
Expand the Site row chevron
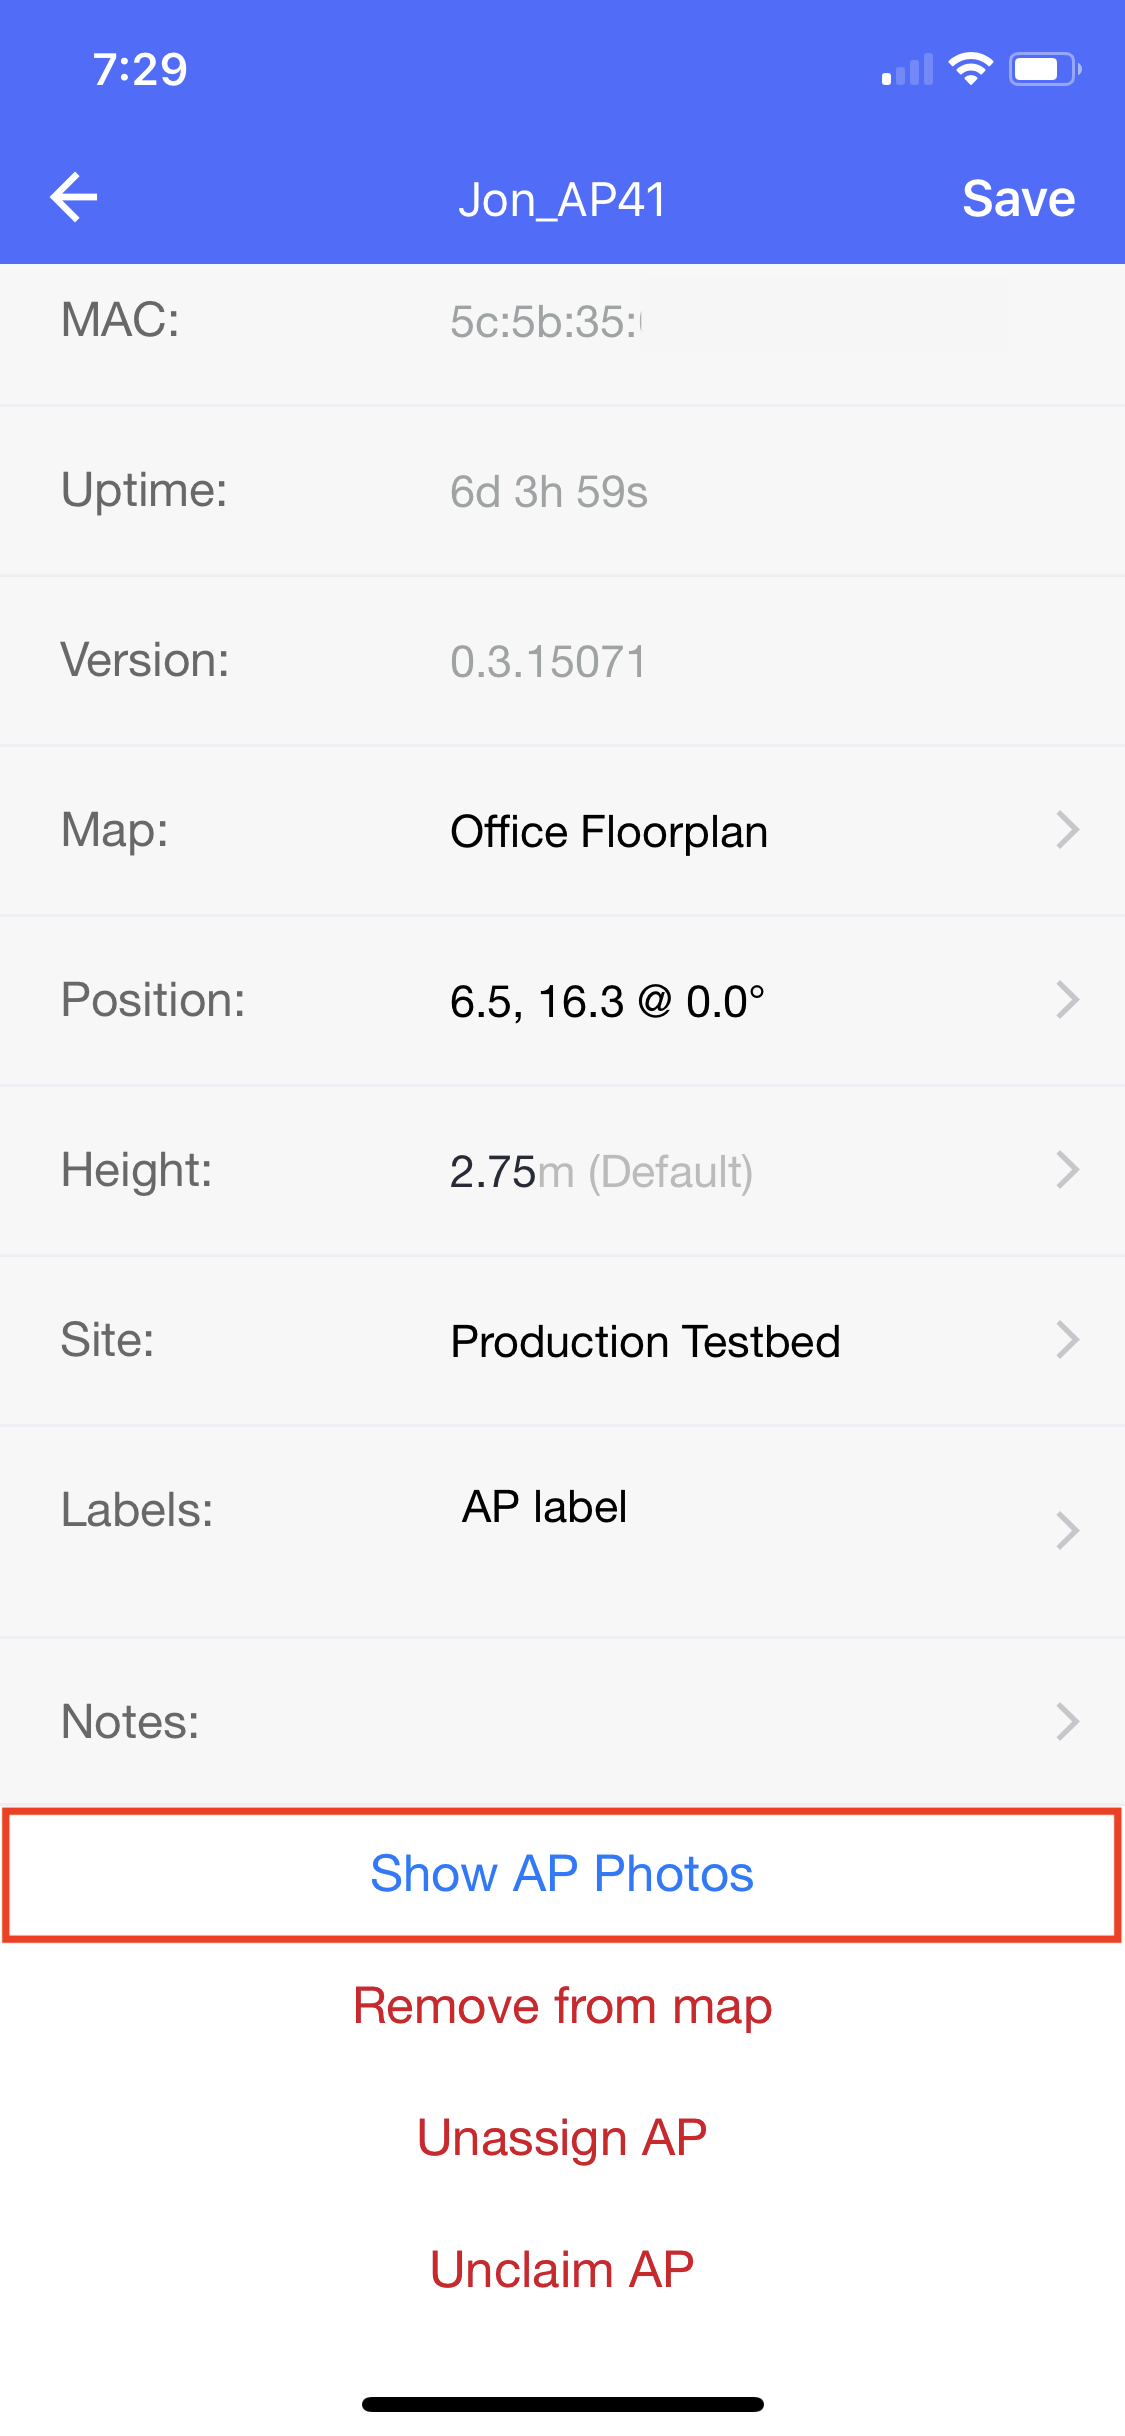pos(1067,1340)
